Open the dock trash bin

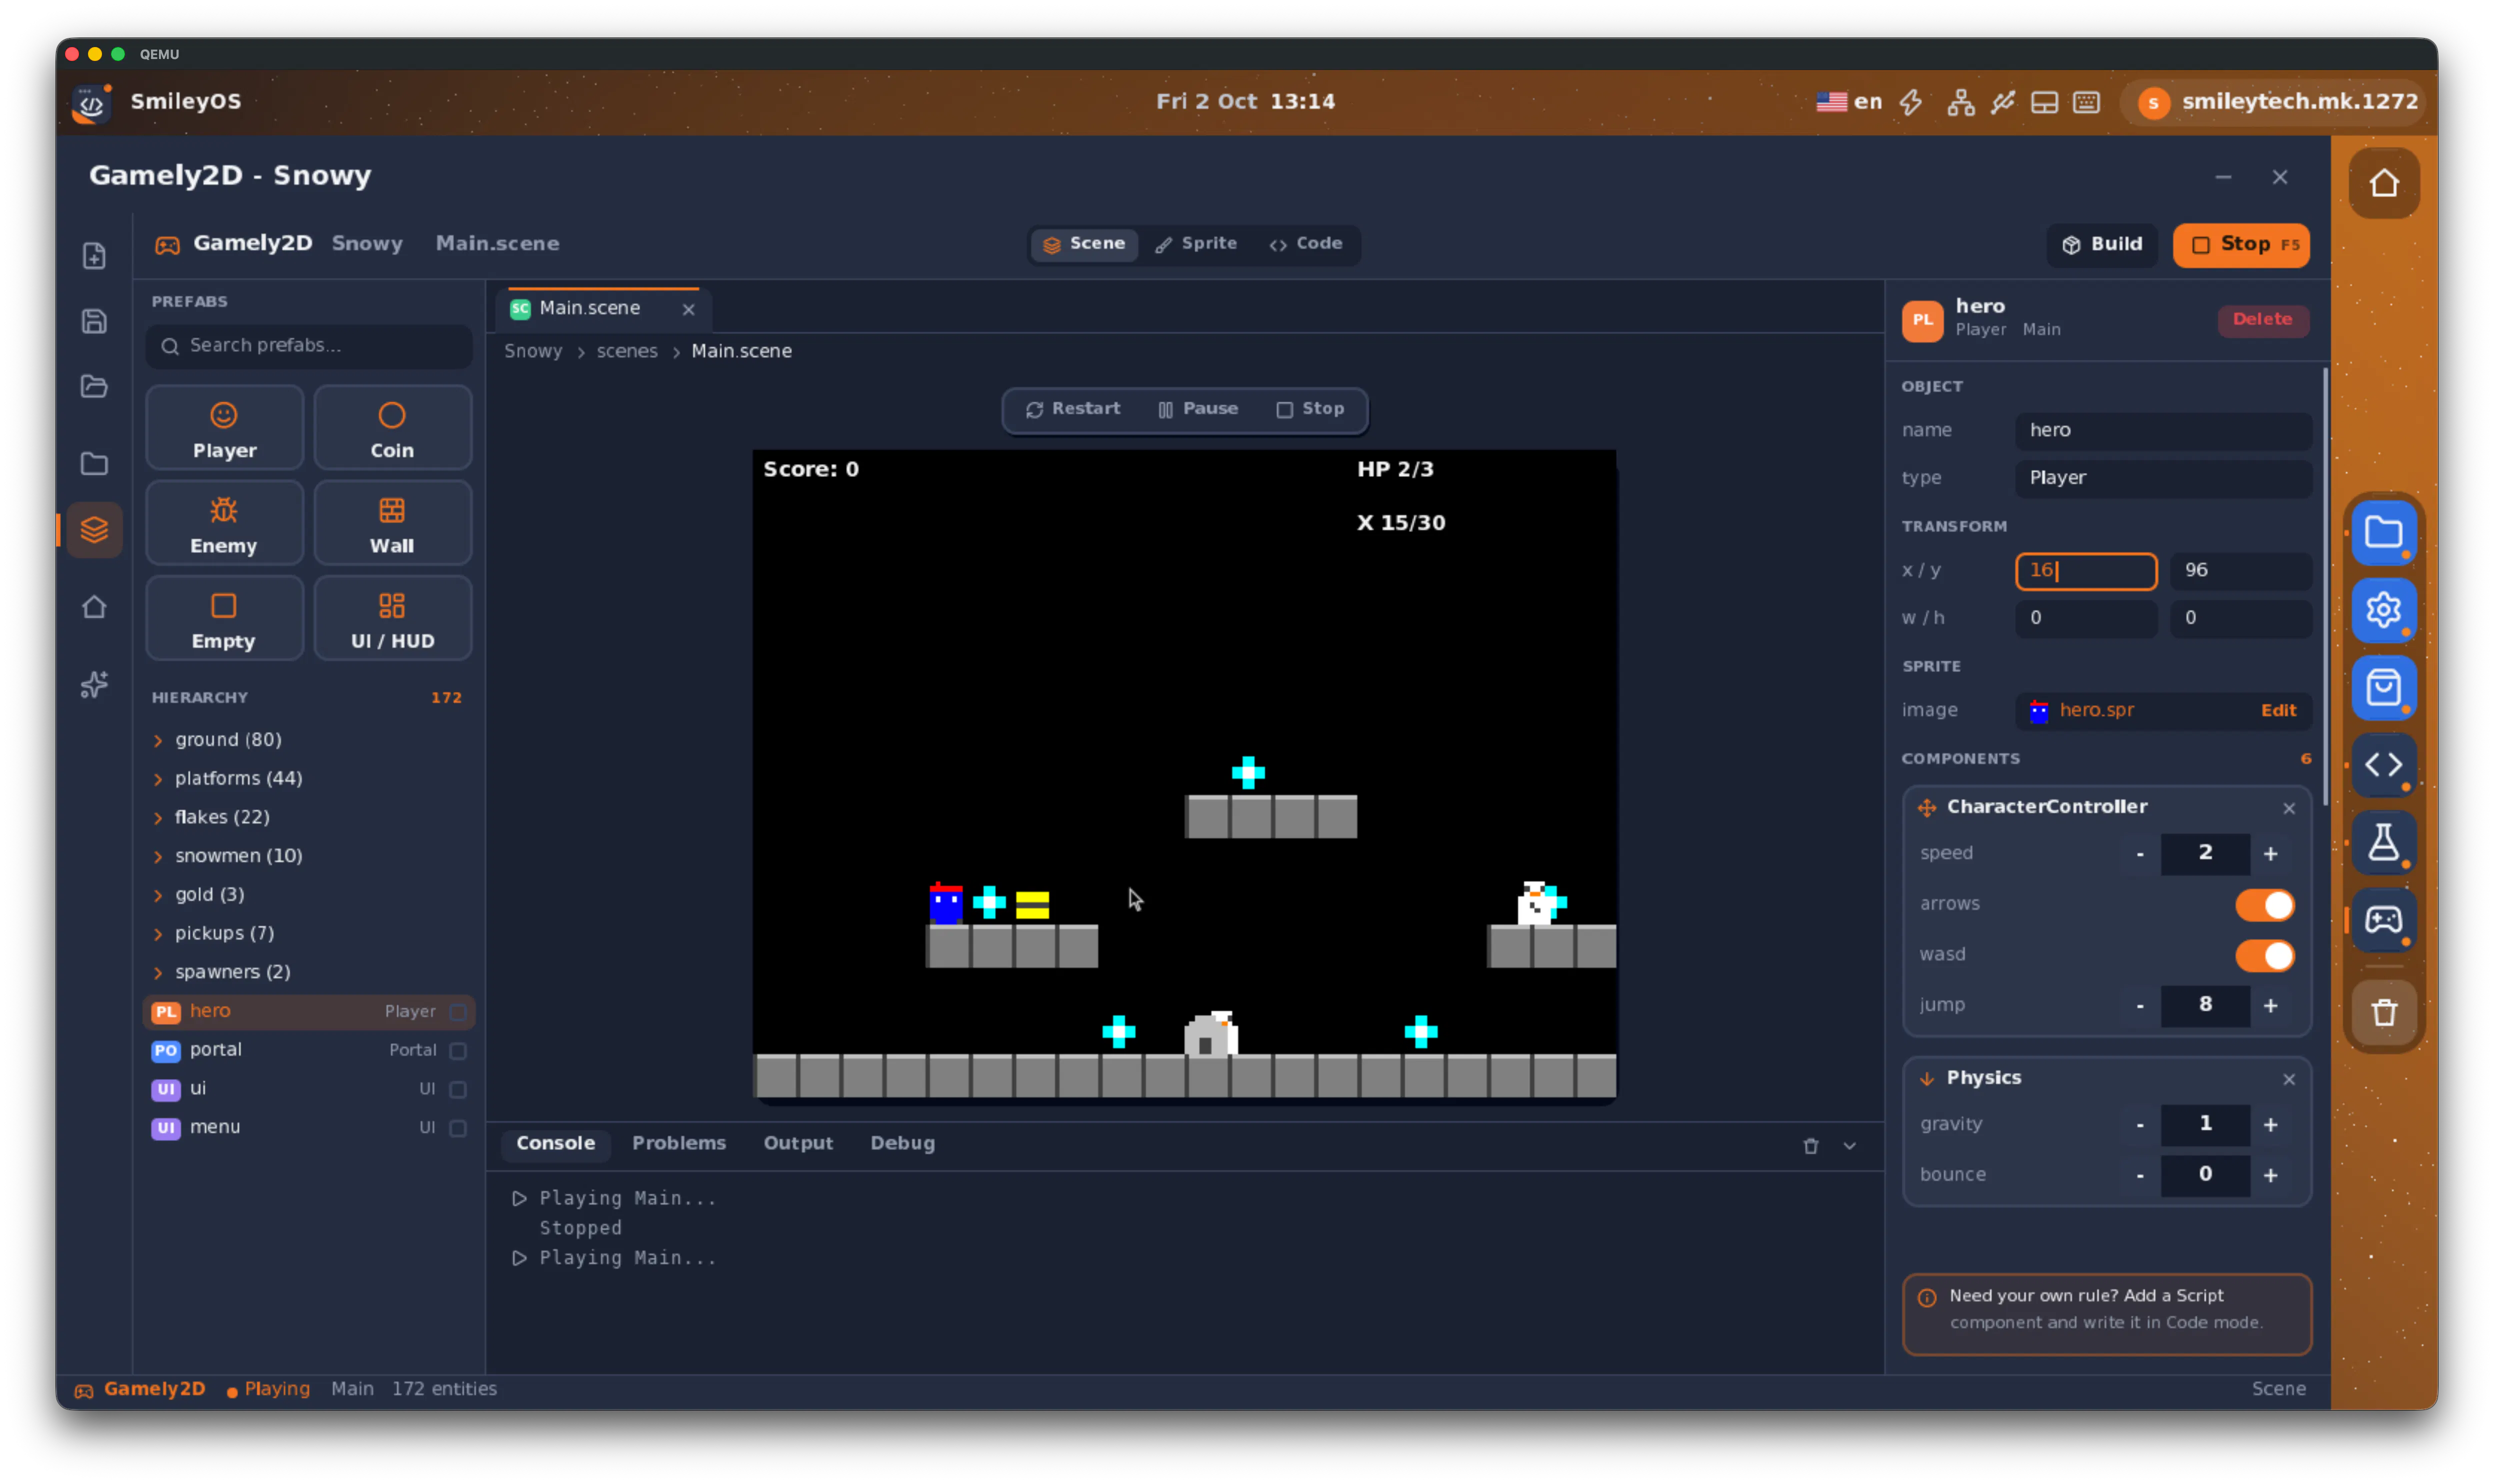click(x=2383, y=1013)
